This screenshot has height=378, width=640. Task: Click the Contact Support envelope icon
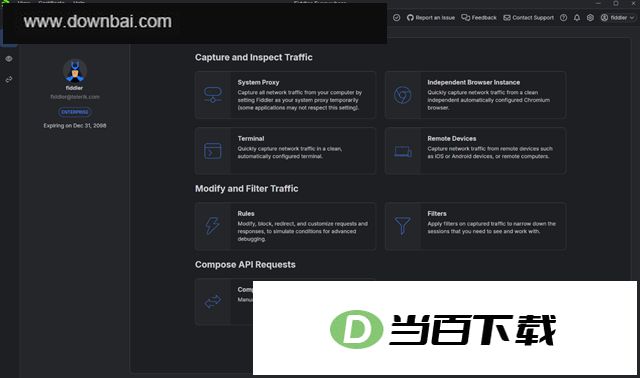pyautogui.click(x=507, y=18)
